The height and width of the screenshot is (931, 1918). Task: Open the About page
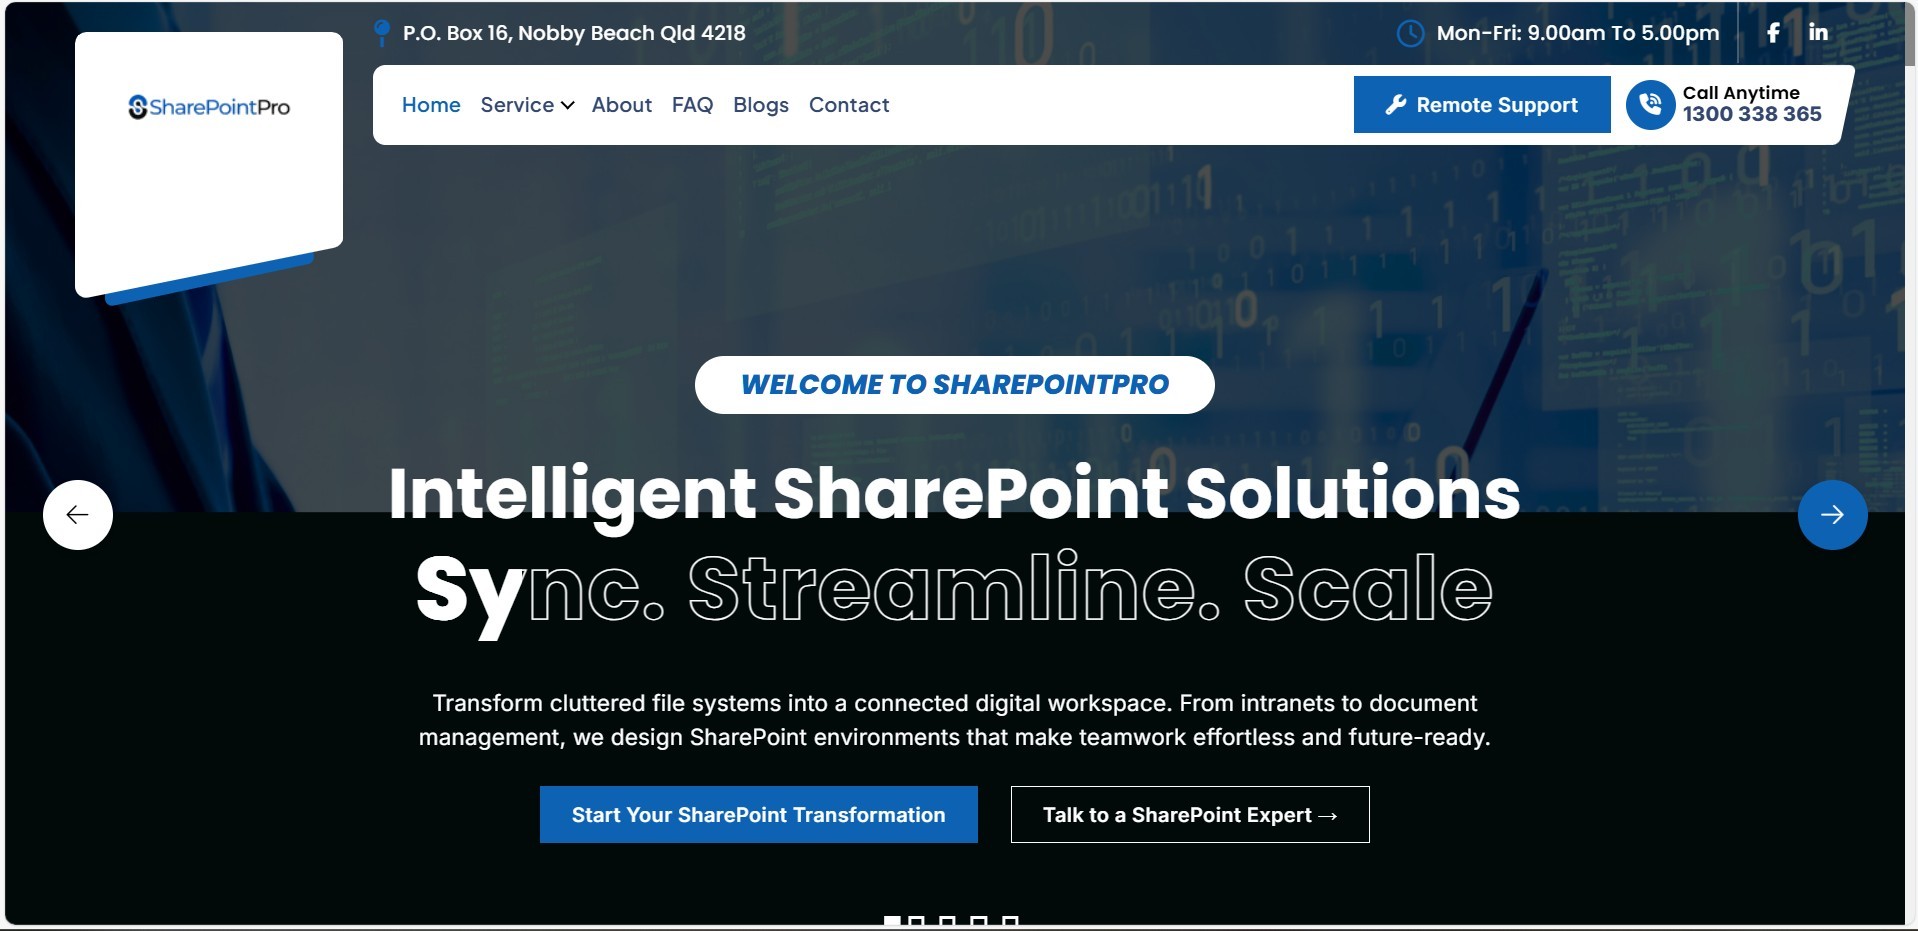click(x=621, y=105)
